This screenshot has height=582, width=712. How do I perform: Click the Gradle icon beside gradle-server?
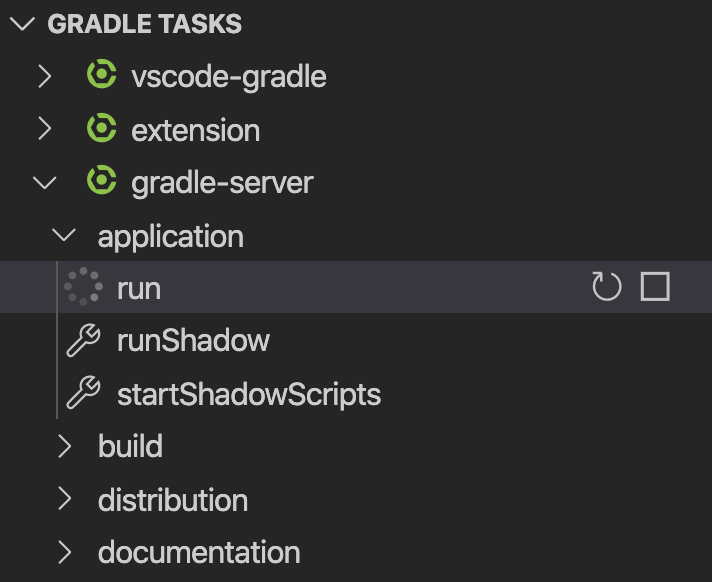tap(101, 180)
